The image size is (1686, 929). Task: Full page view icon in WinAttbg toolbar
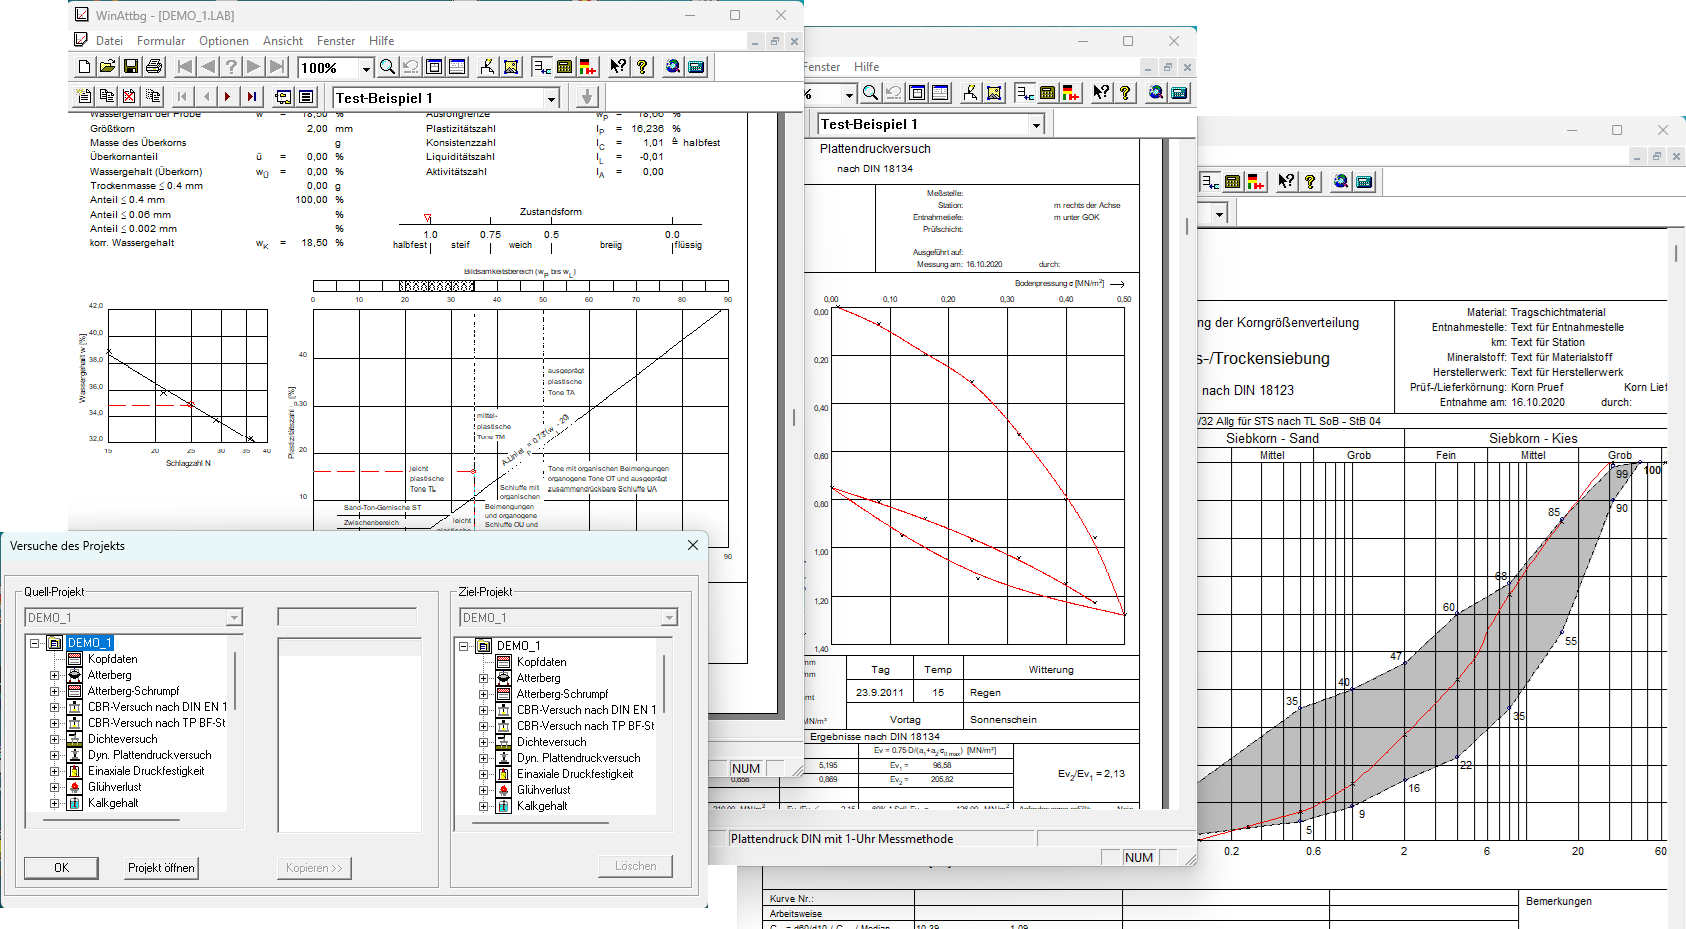pyautogui.click(x=434, y=67)
